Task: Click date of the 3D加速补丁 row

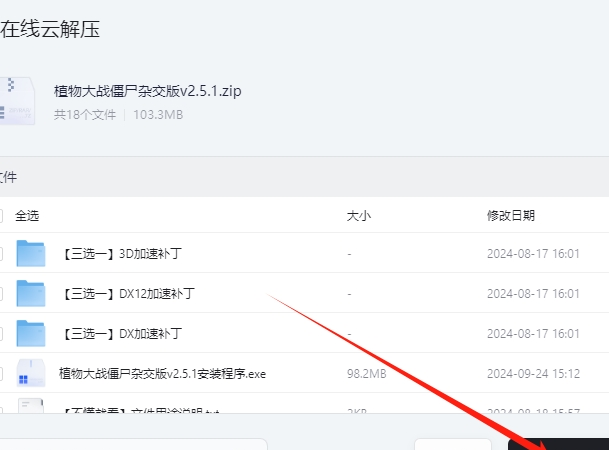Action: 533,254
